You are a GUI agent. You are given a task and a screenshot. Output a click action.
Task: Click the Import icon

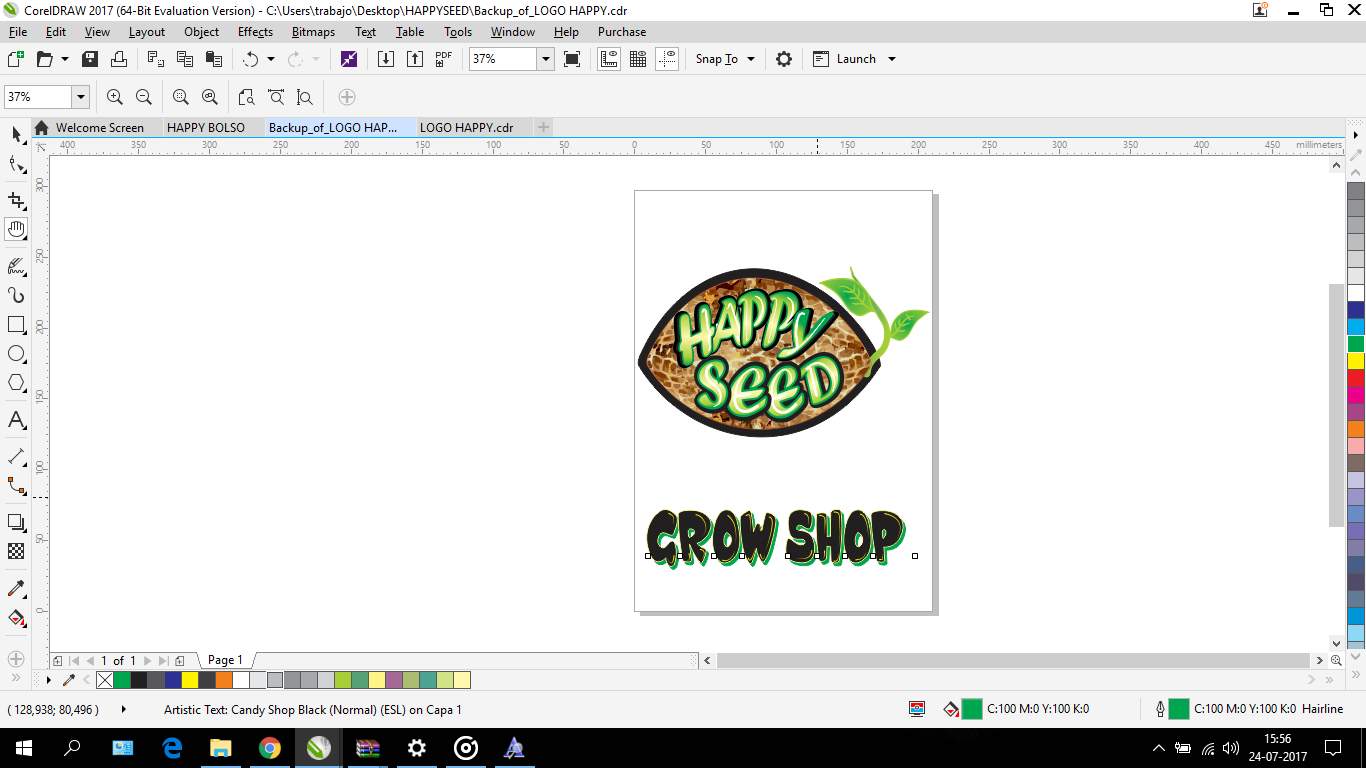point(386,59)
